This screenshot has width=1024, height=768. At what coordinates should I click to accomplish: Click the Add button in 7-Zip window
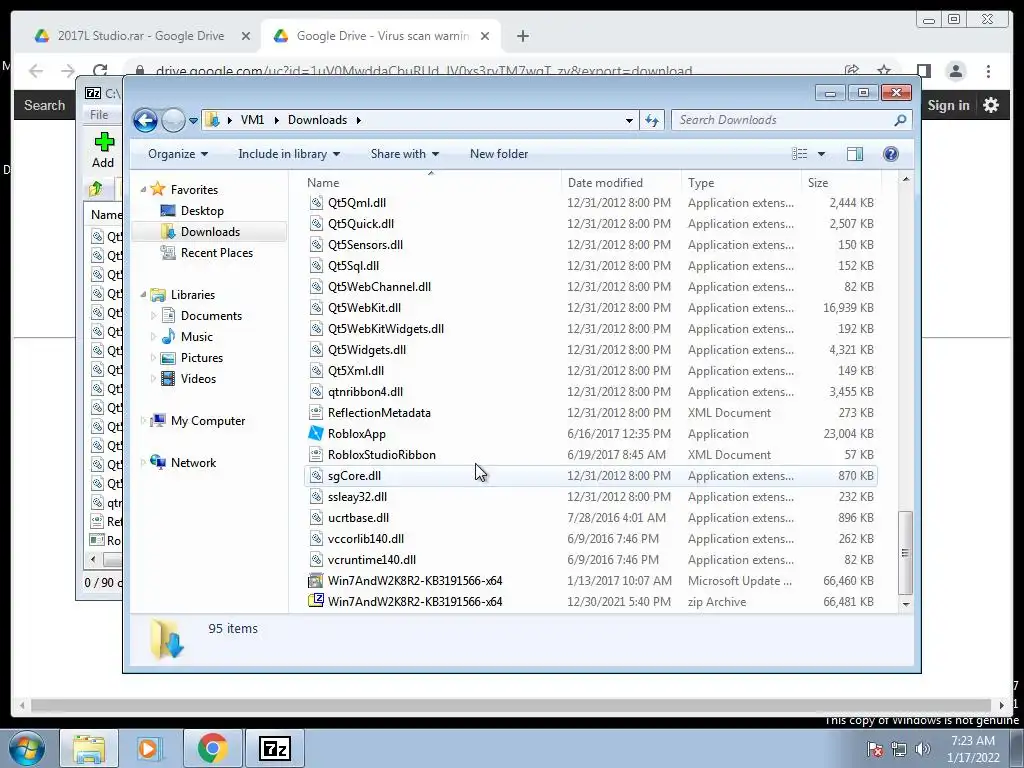(x=103, y=150)
